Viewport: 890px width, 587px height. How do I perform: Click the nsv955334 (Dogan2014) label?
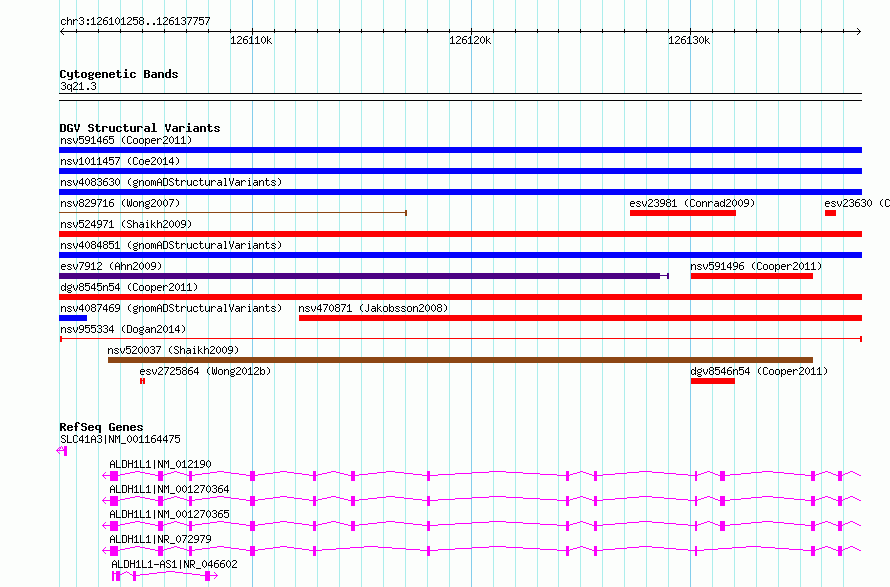pyautogui.click(x=123, y=329)
